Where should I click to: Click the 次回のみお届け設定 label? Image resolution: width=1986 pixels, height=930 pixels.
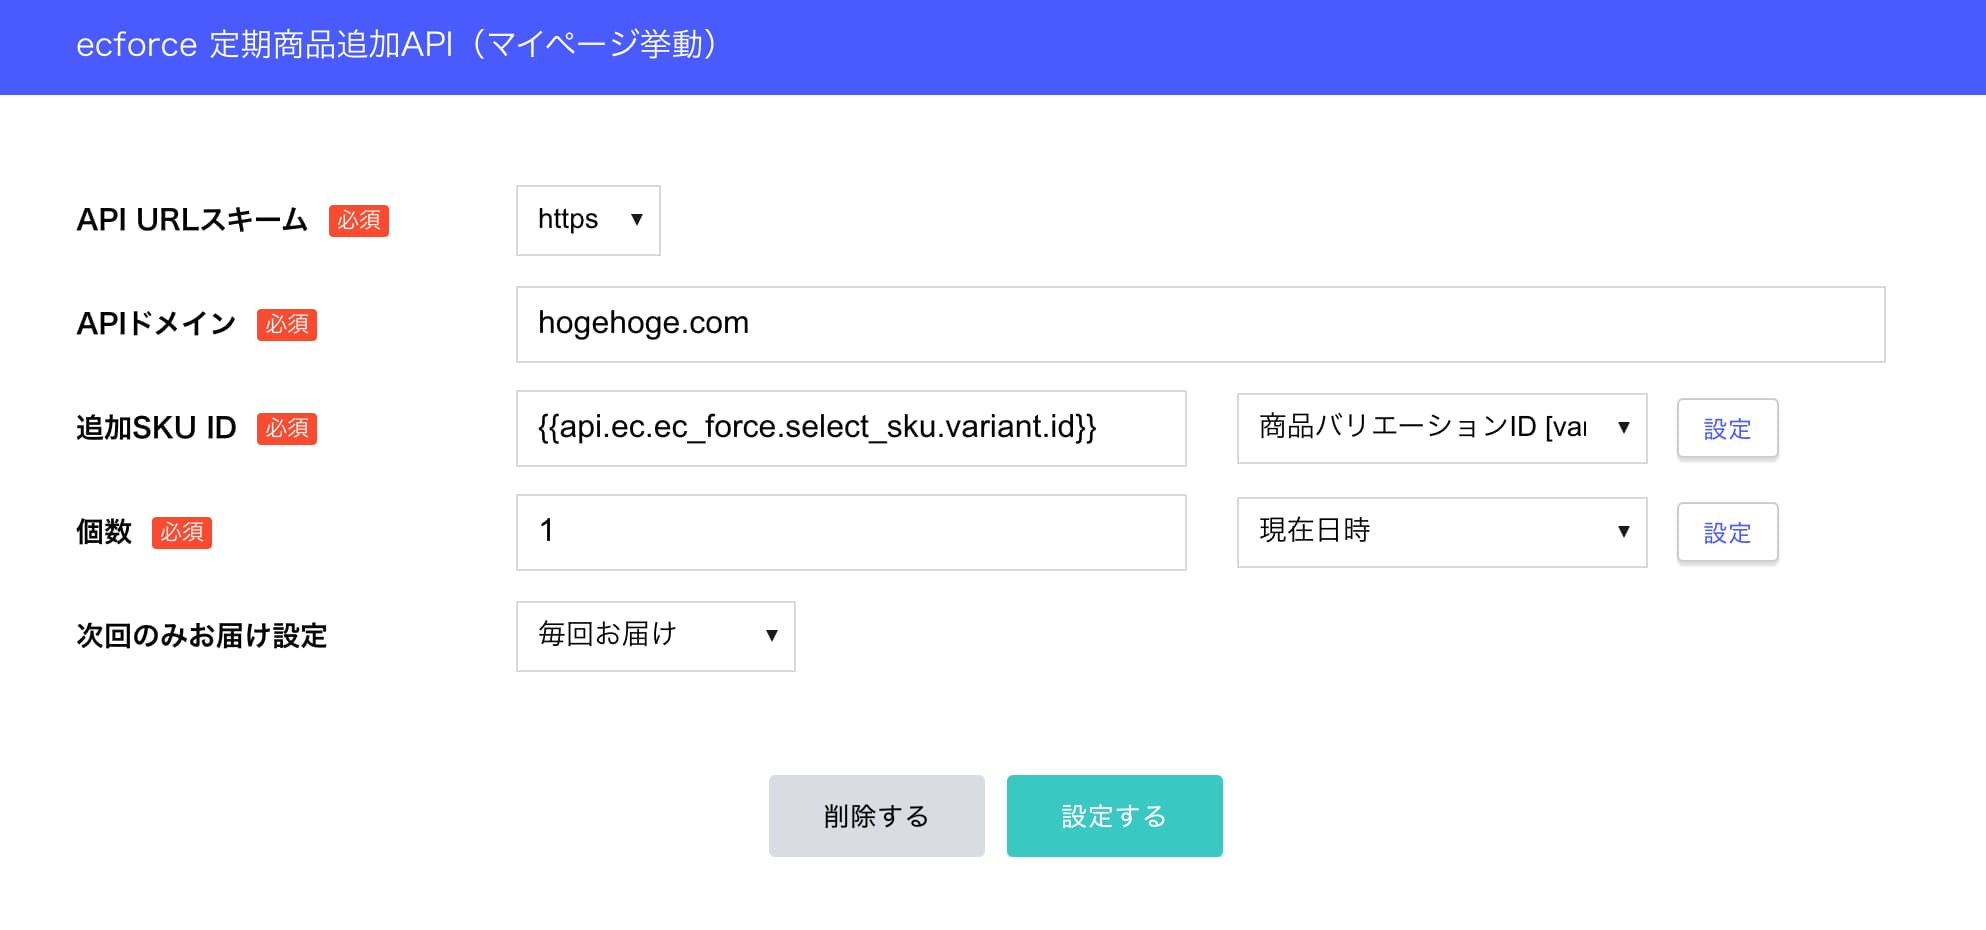click(202, 636)
